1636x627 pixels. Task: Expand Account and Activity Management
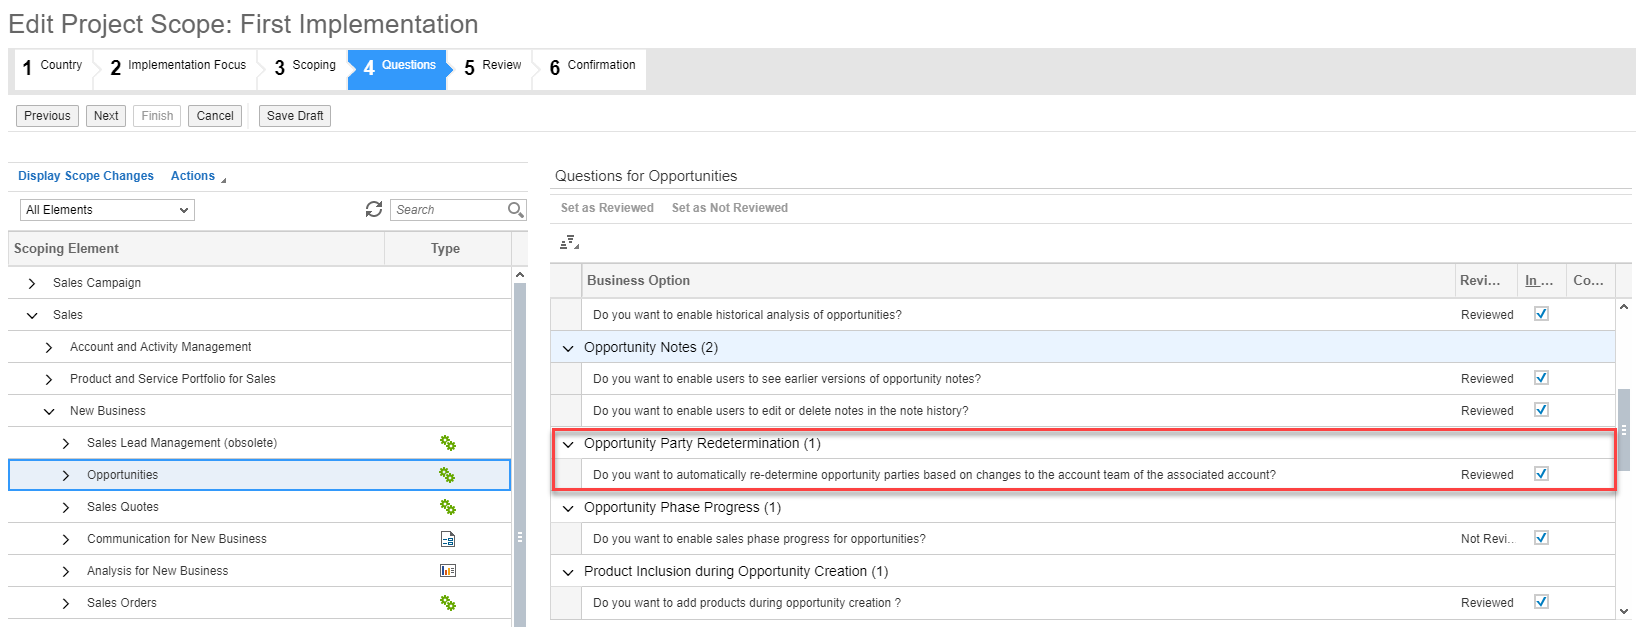[x=49, y=347]
